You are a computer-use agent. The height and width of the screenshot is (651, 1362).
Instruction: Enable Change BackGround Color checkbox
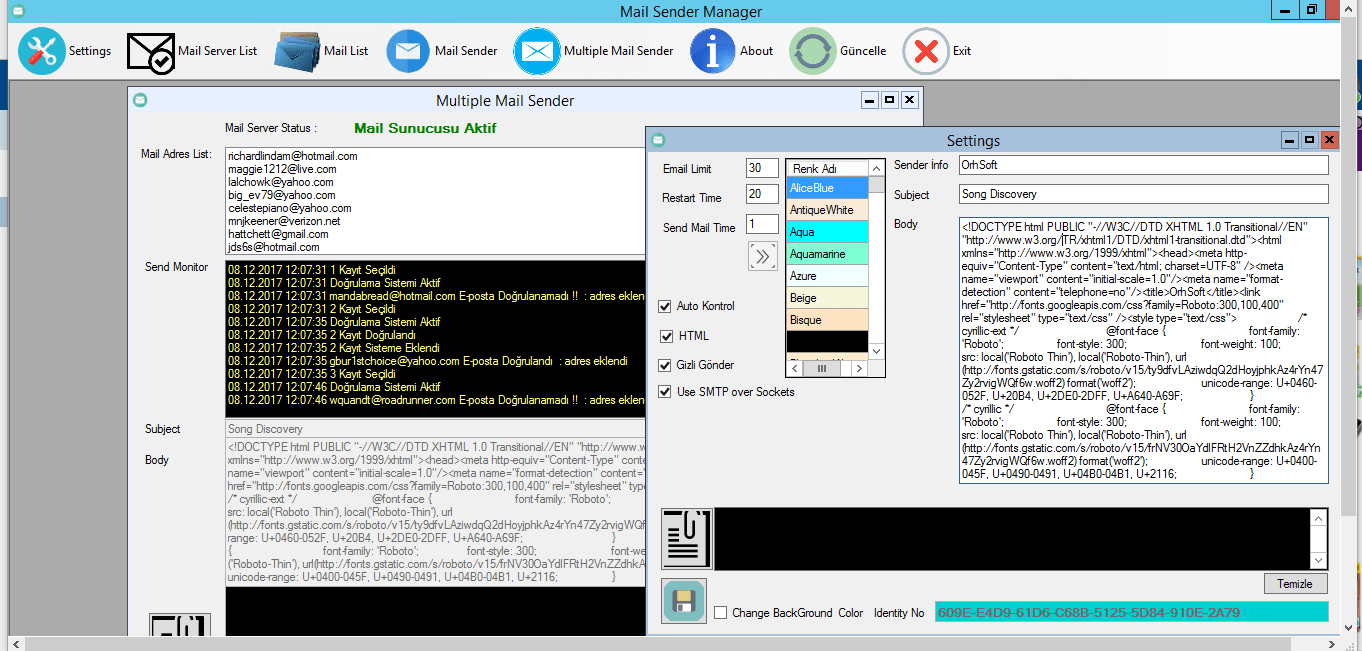(721, 613)
